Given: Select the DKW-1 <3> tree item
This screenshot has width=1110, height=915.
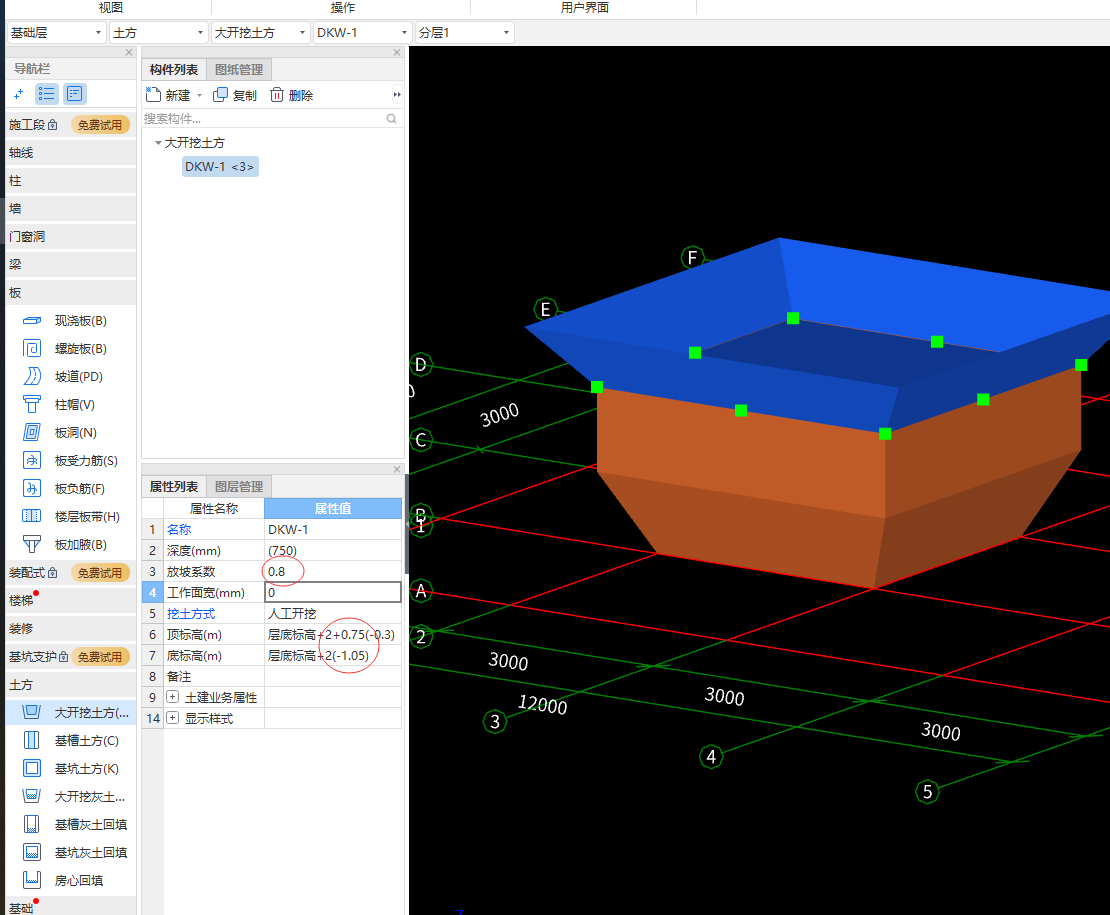Looking at the screenshot, I should pyautogui.click(x=219, y=166).
